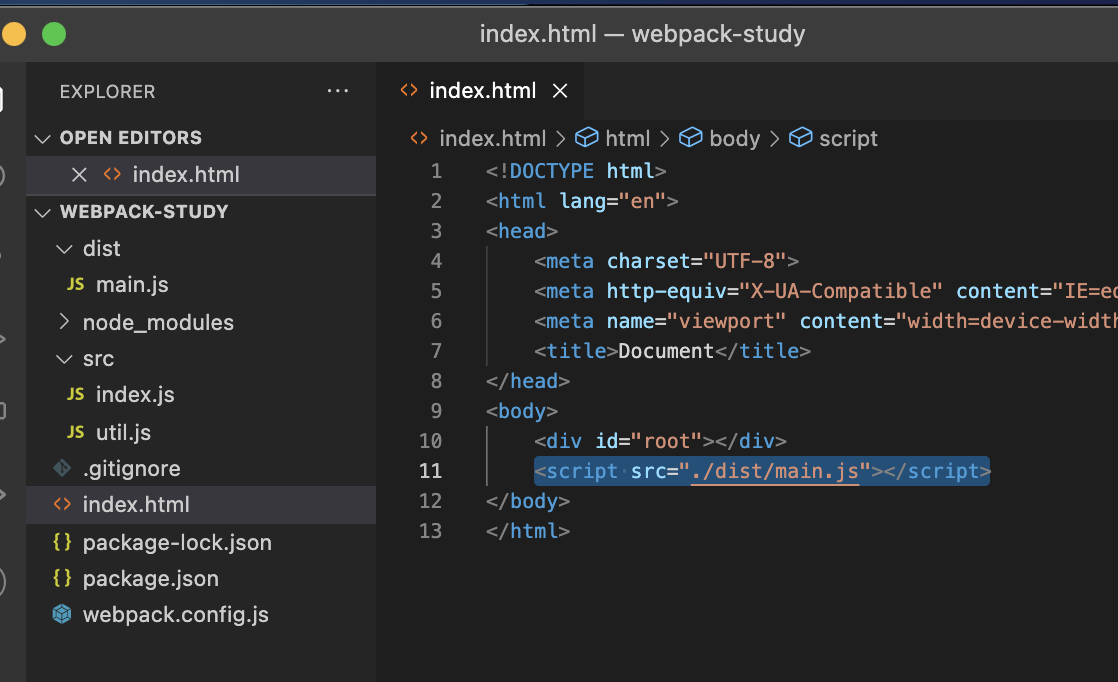The height and width of the screenshot is (682, 1118).
Task: Click index.html in the breadcrumb
Action: point(493,138)
